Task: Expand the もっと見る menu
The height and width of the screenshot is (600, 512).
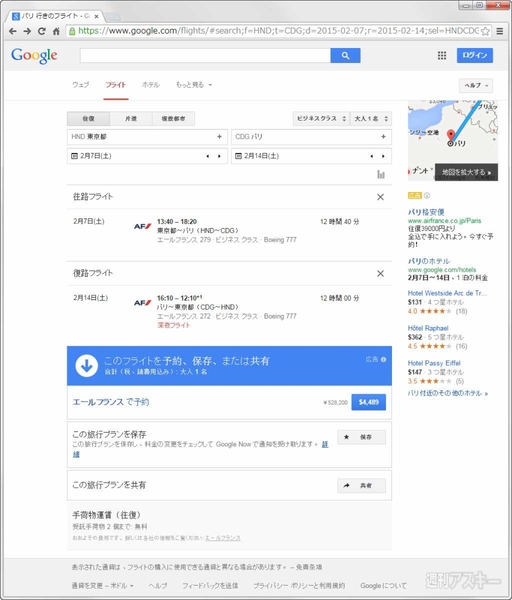Action: coord(194,85)
